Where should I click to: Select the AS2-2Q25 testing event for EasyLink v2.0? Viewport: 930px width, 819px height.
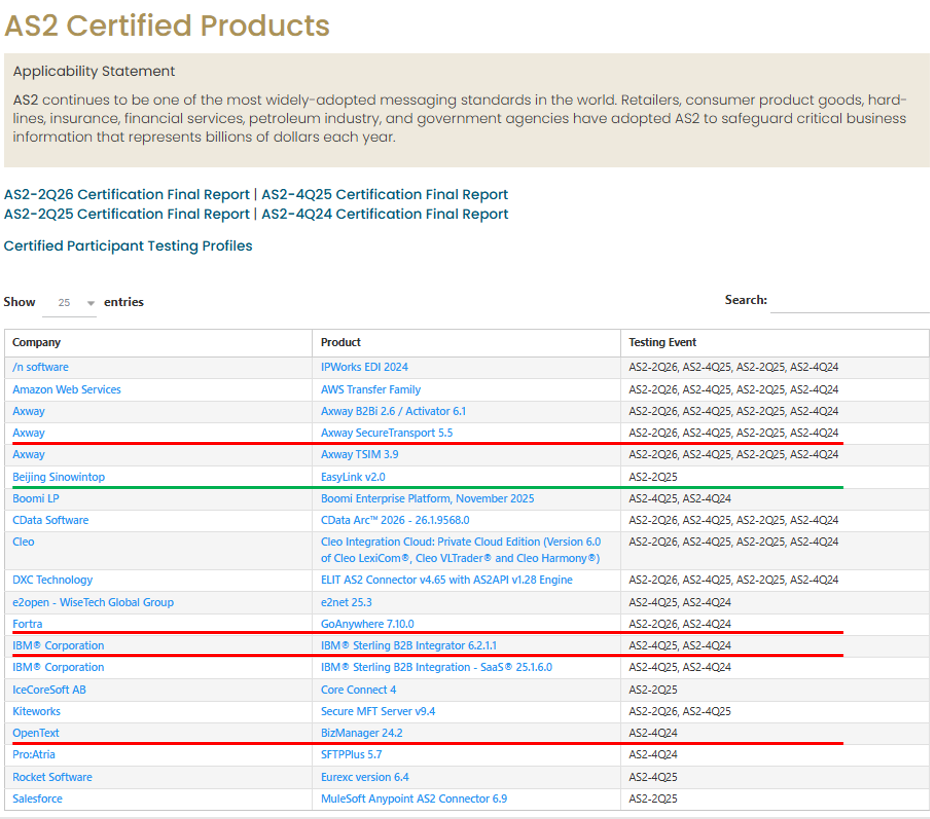pos(653,477)
